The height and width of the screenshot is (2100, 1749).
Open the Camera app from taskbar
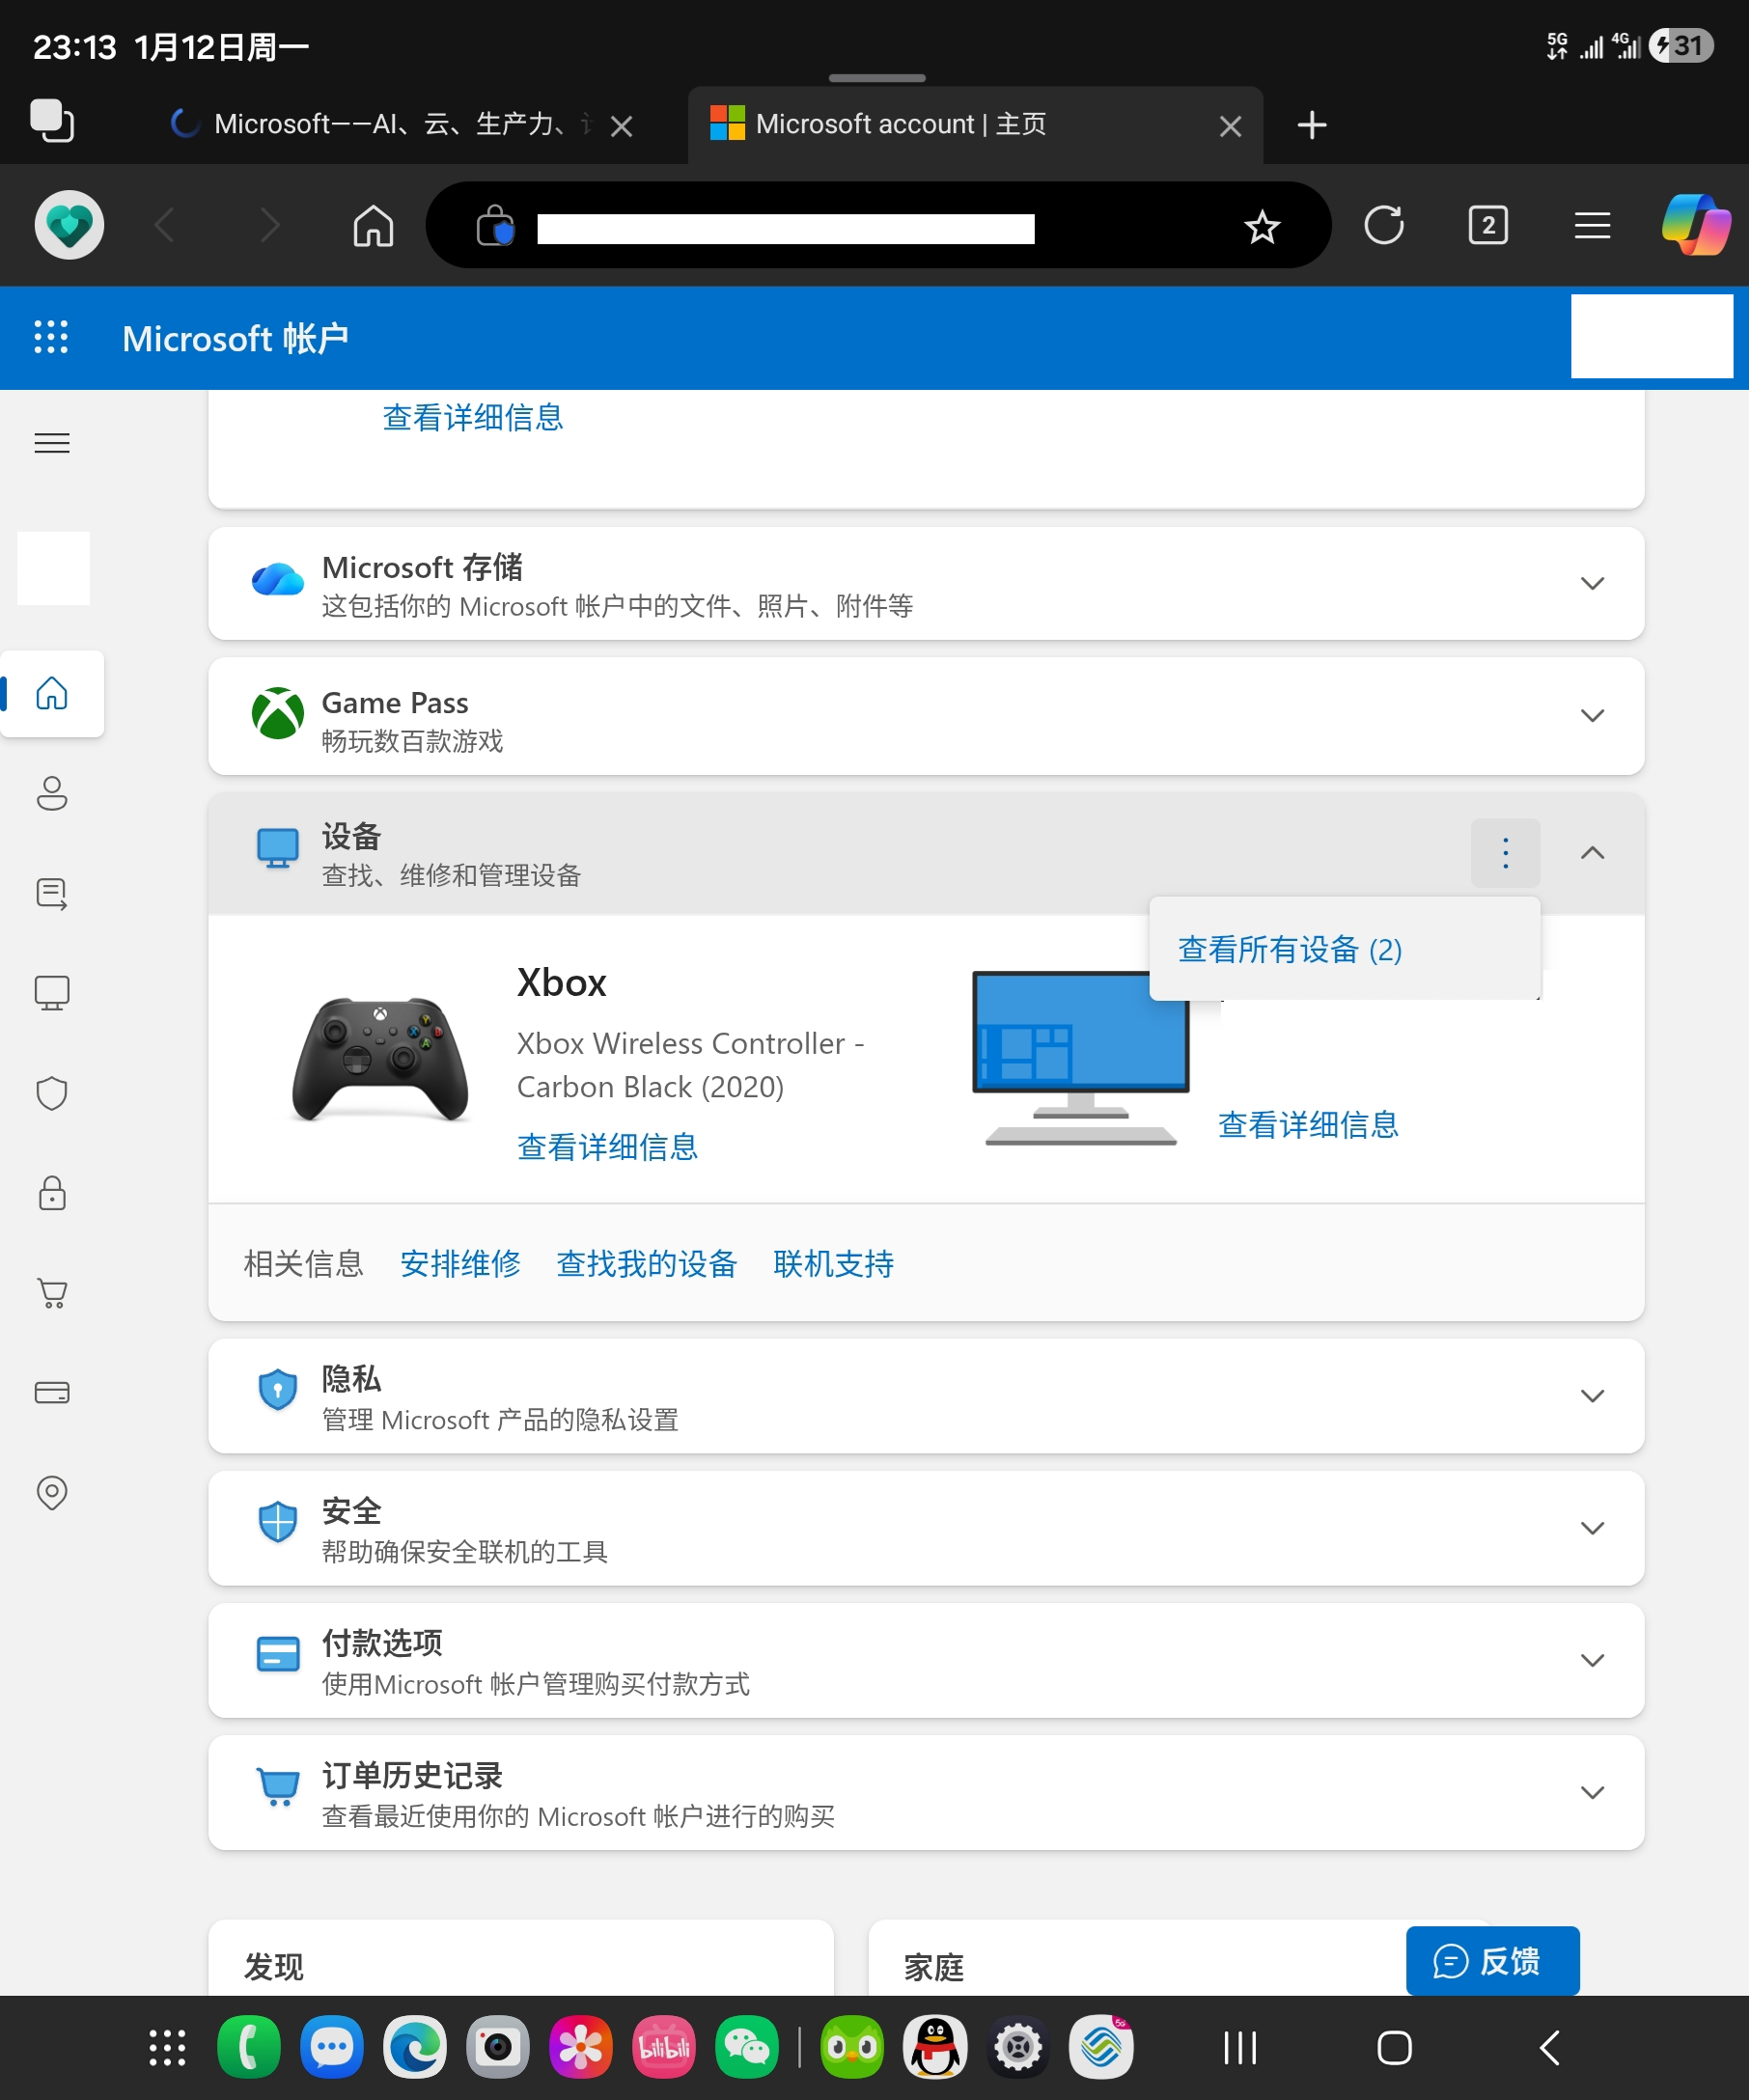498,2047
